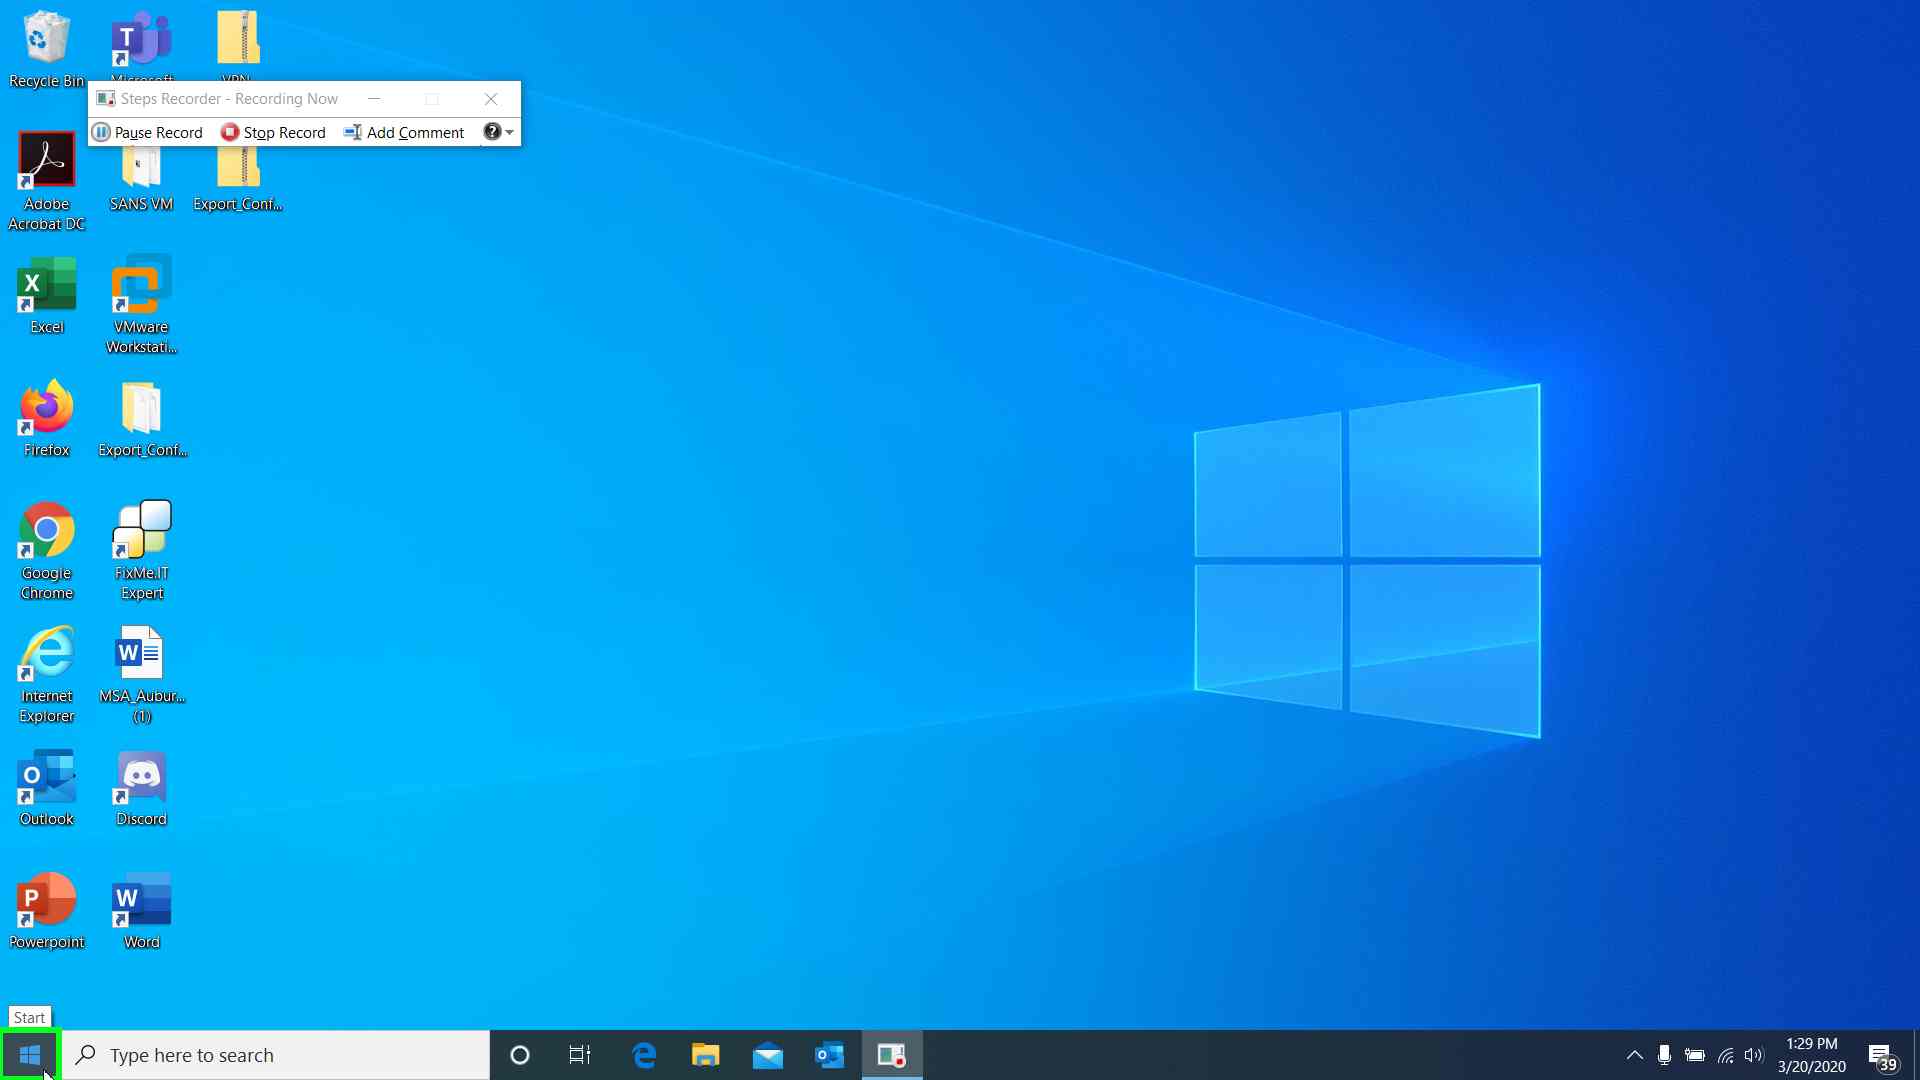Viewport: 1920px width, 1080px height.
Task: Click the microphone tray icon
Action: point(1664,1055)
